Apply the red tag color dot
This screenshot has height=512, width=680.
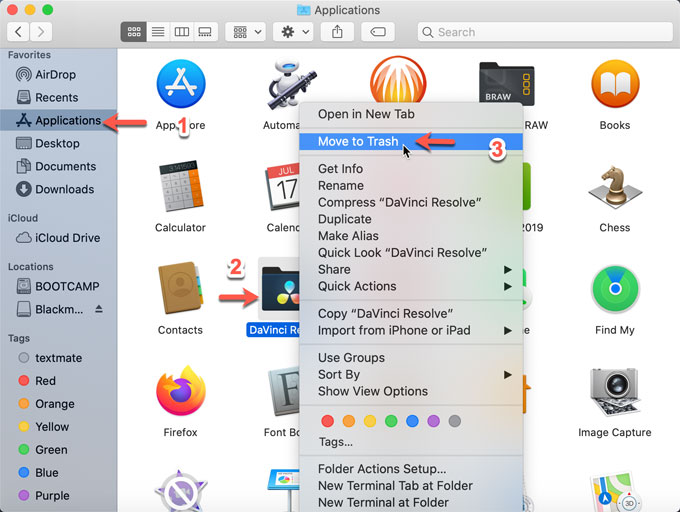[x=328, y=421]
